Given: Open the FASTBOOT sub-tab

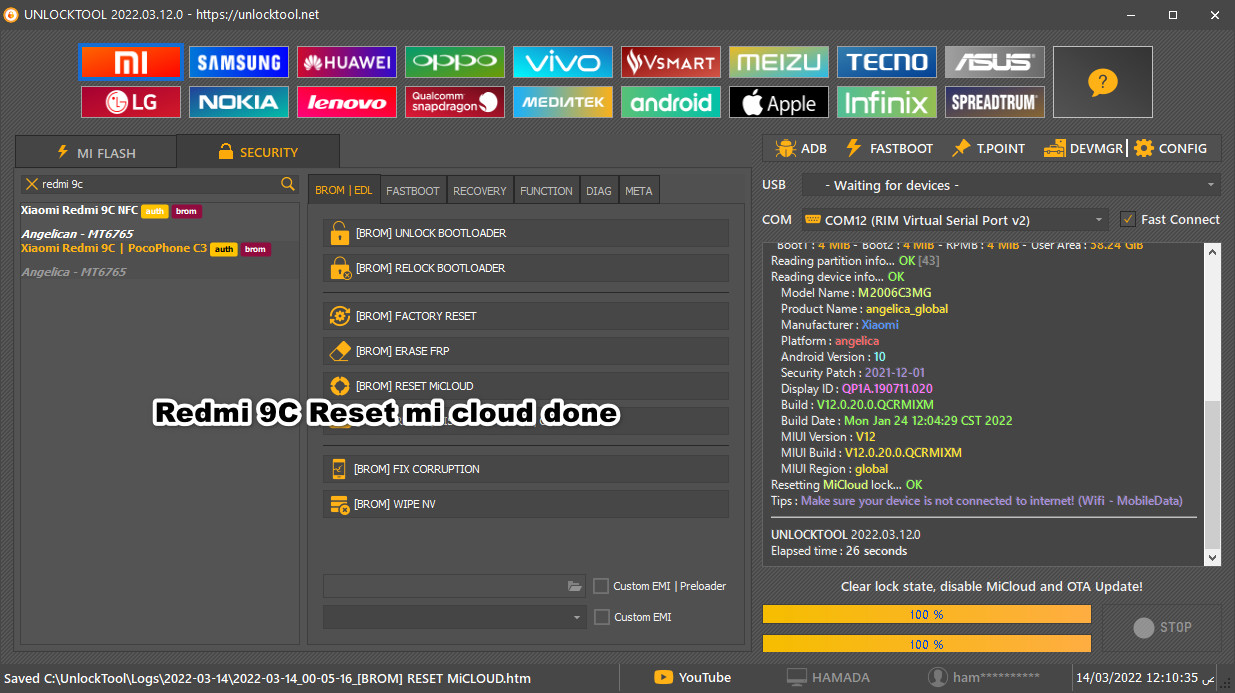Looking at the screenshot, I should tap(413, 190).
